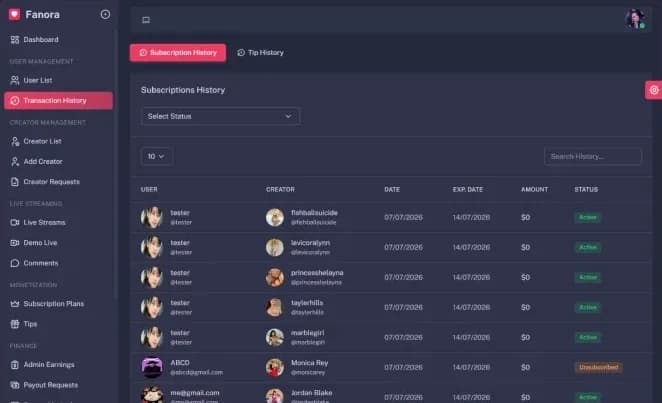Click the marblegirl creator avatar
Image resolution: width=662 pixels, height=403 pixels.
tap(275, 337)
